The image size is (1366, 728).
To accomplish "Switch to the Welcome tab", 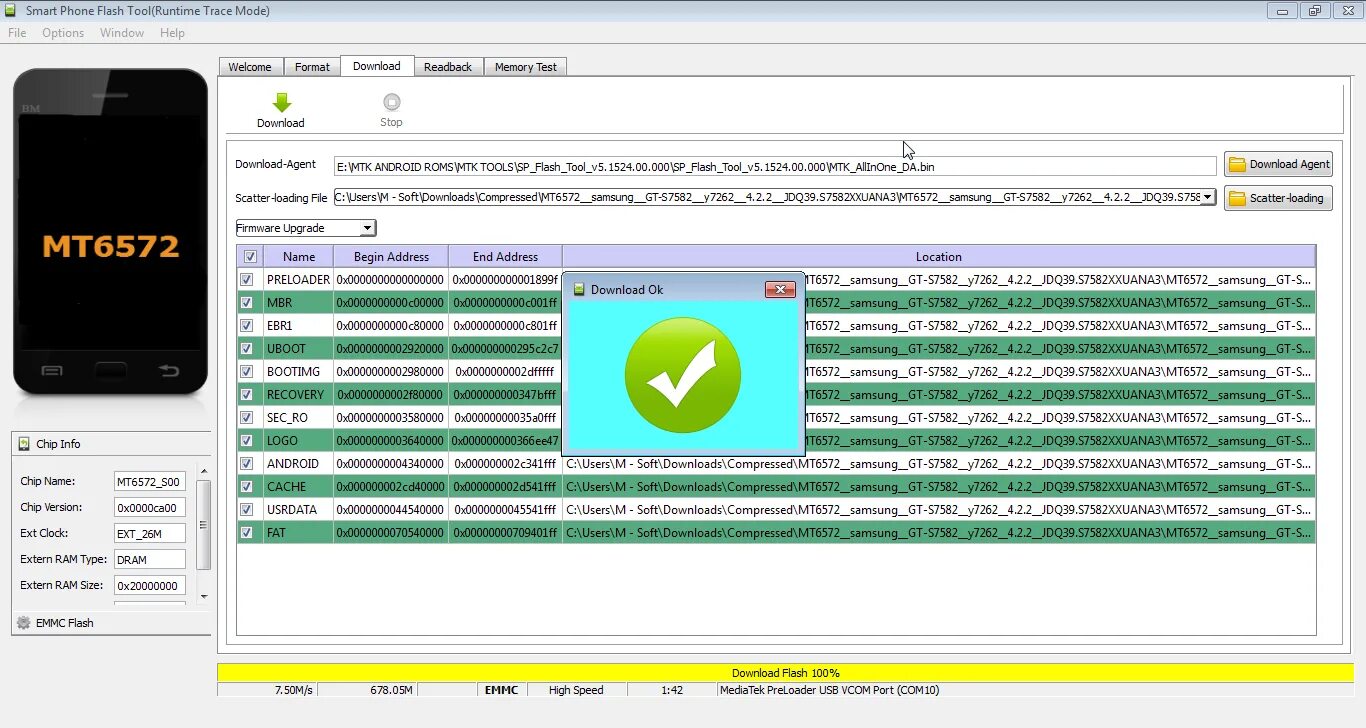I will (x=250, y=67).
